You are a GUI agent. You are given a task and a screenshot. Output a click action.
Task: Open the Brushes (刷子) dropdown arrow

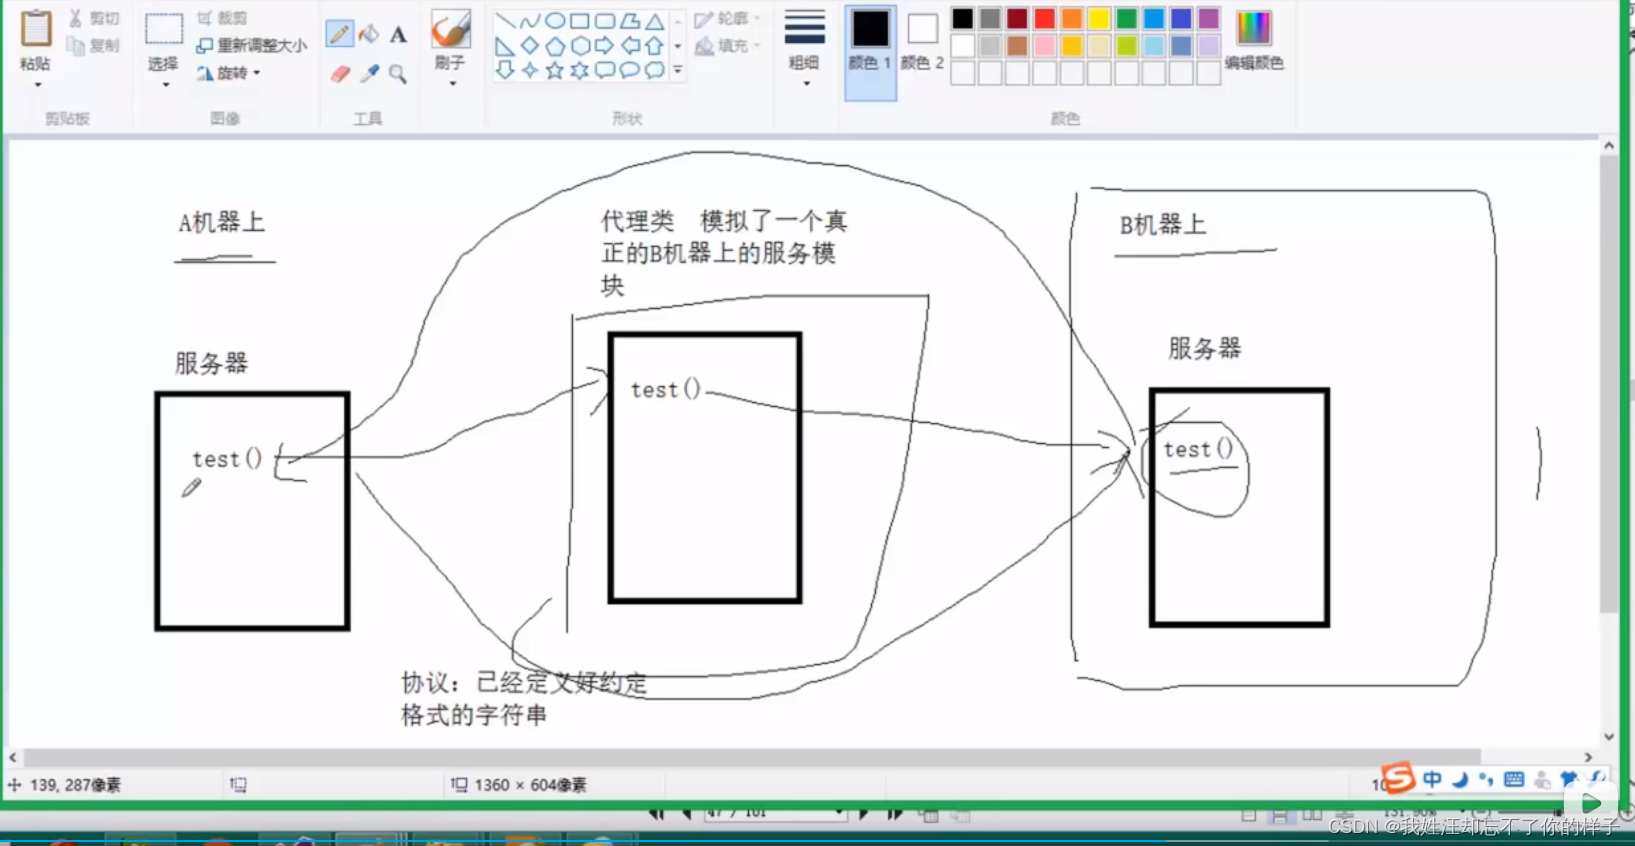[452, 84]
